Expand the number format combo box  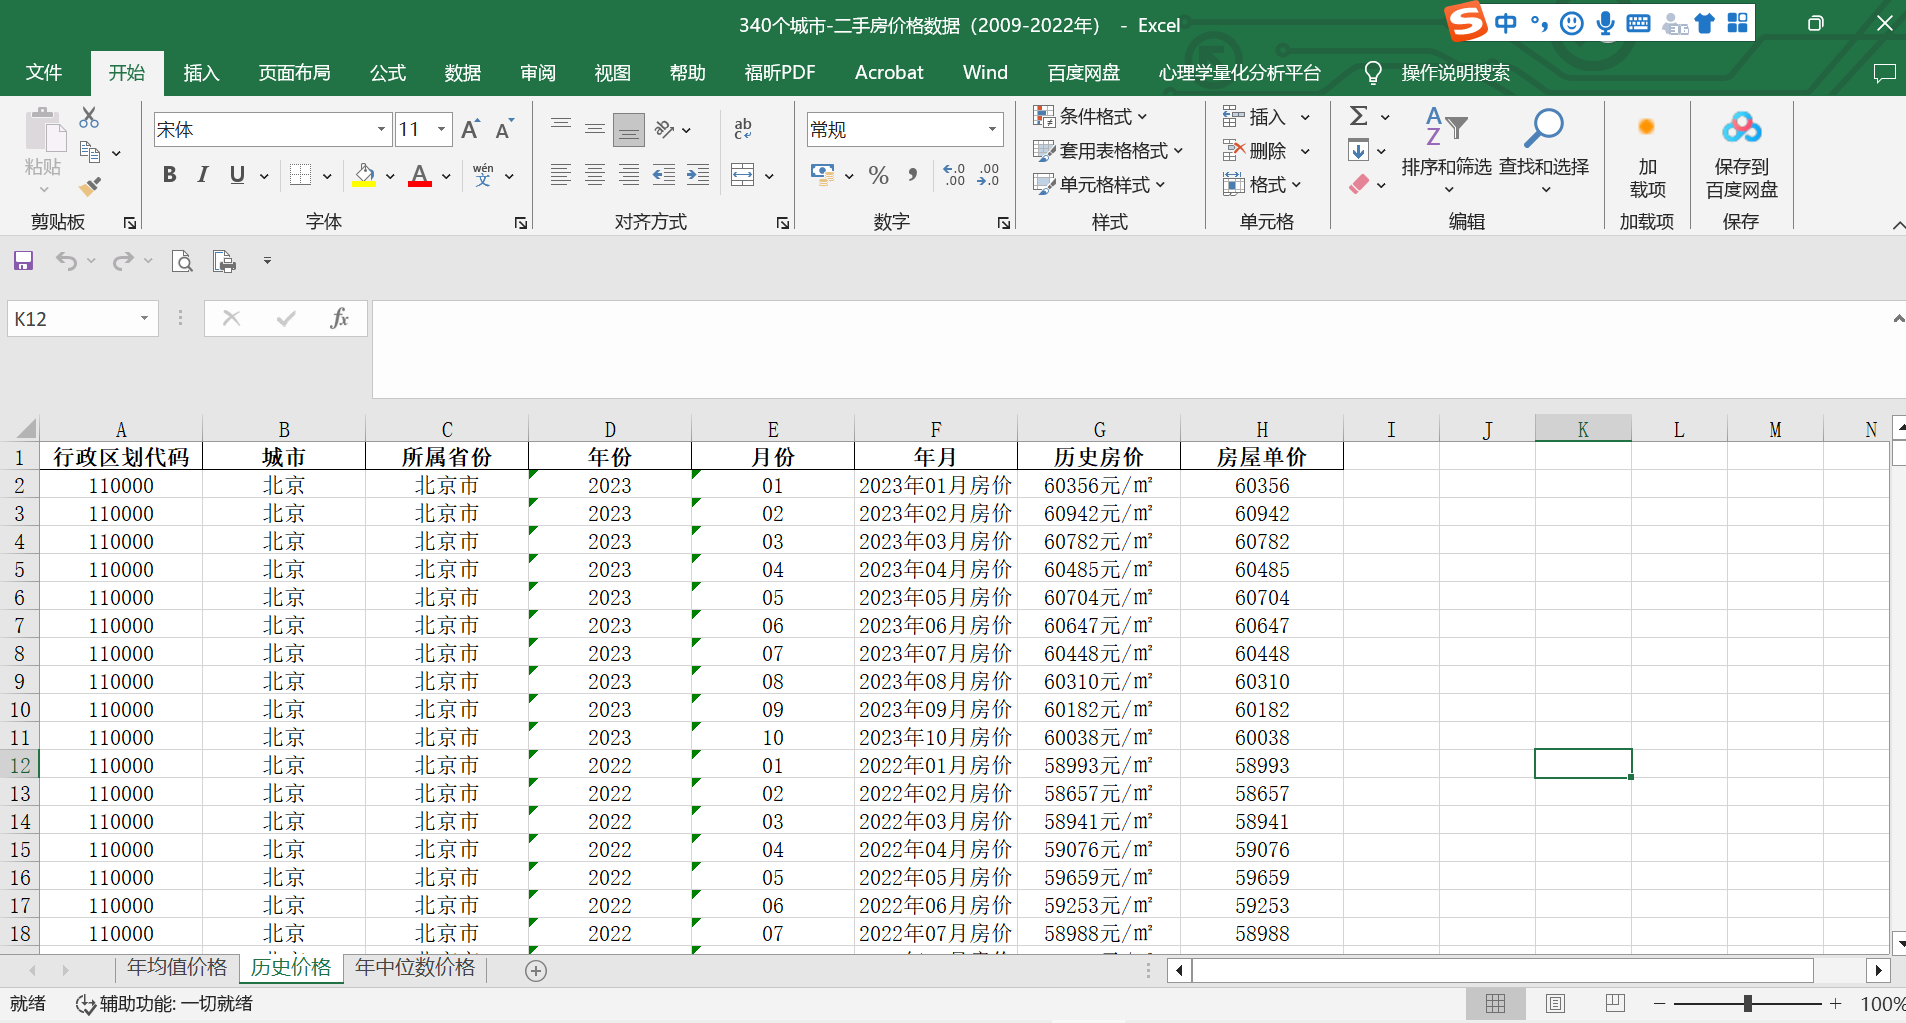point(991,129)
